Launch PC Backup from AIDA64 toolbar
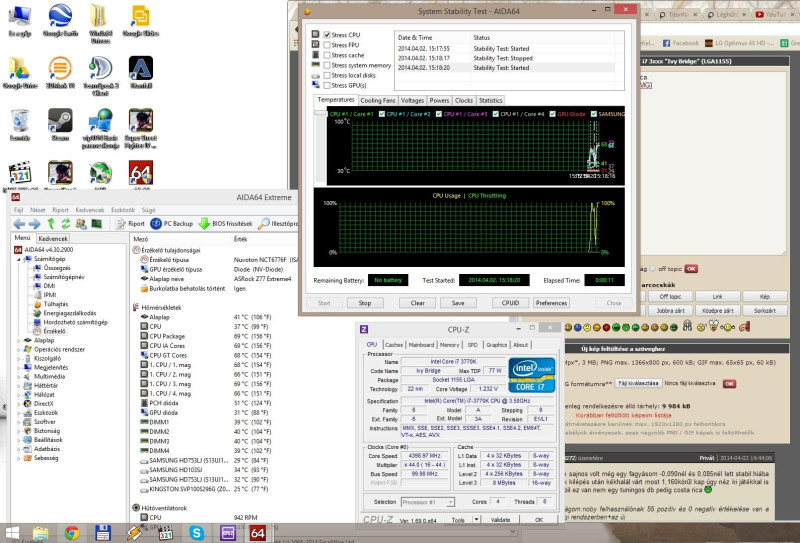This screenshot has width=800, height=543. pyautogui.click(x=171, y=224)
